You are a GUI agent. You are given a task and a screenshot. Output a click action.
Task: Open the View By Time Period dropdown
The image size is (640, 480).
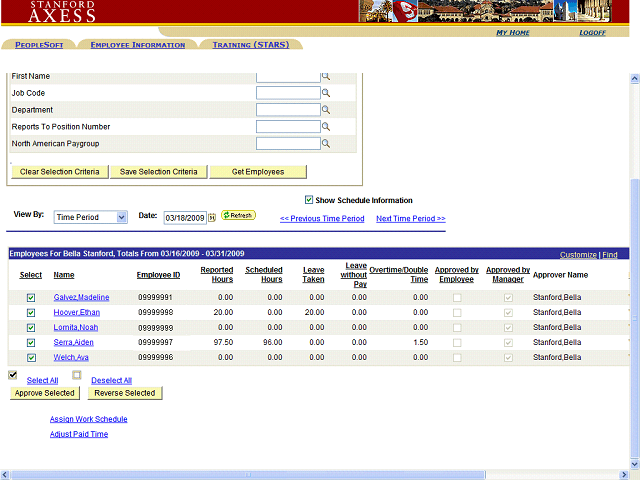[x=91, y=217]
